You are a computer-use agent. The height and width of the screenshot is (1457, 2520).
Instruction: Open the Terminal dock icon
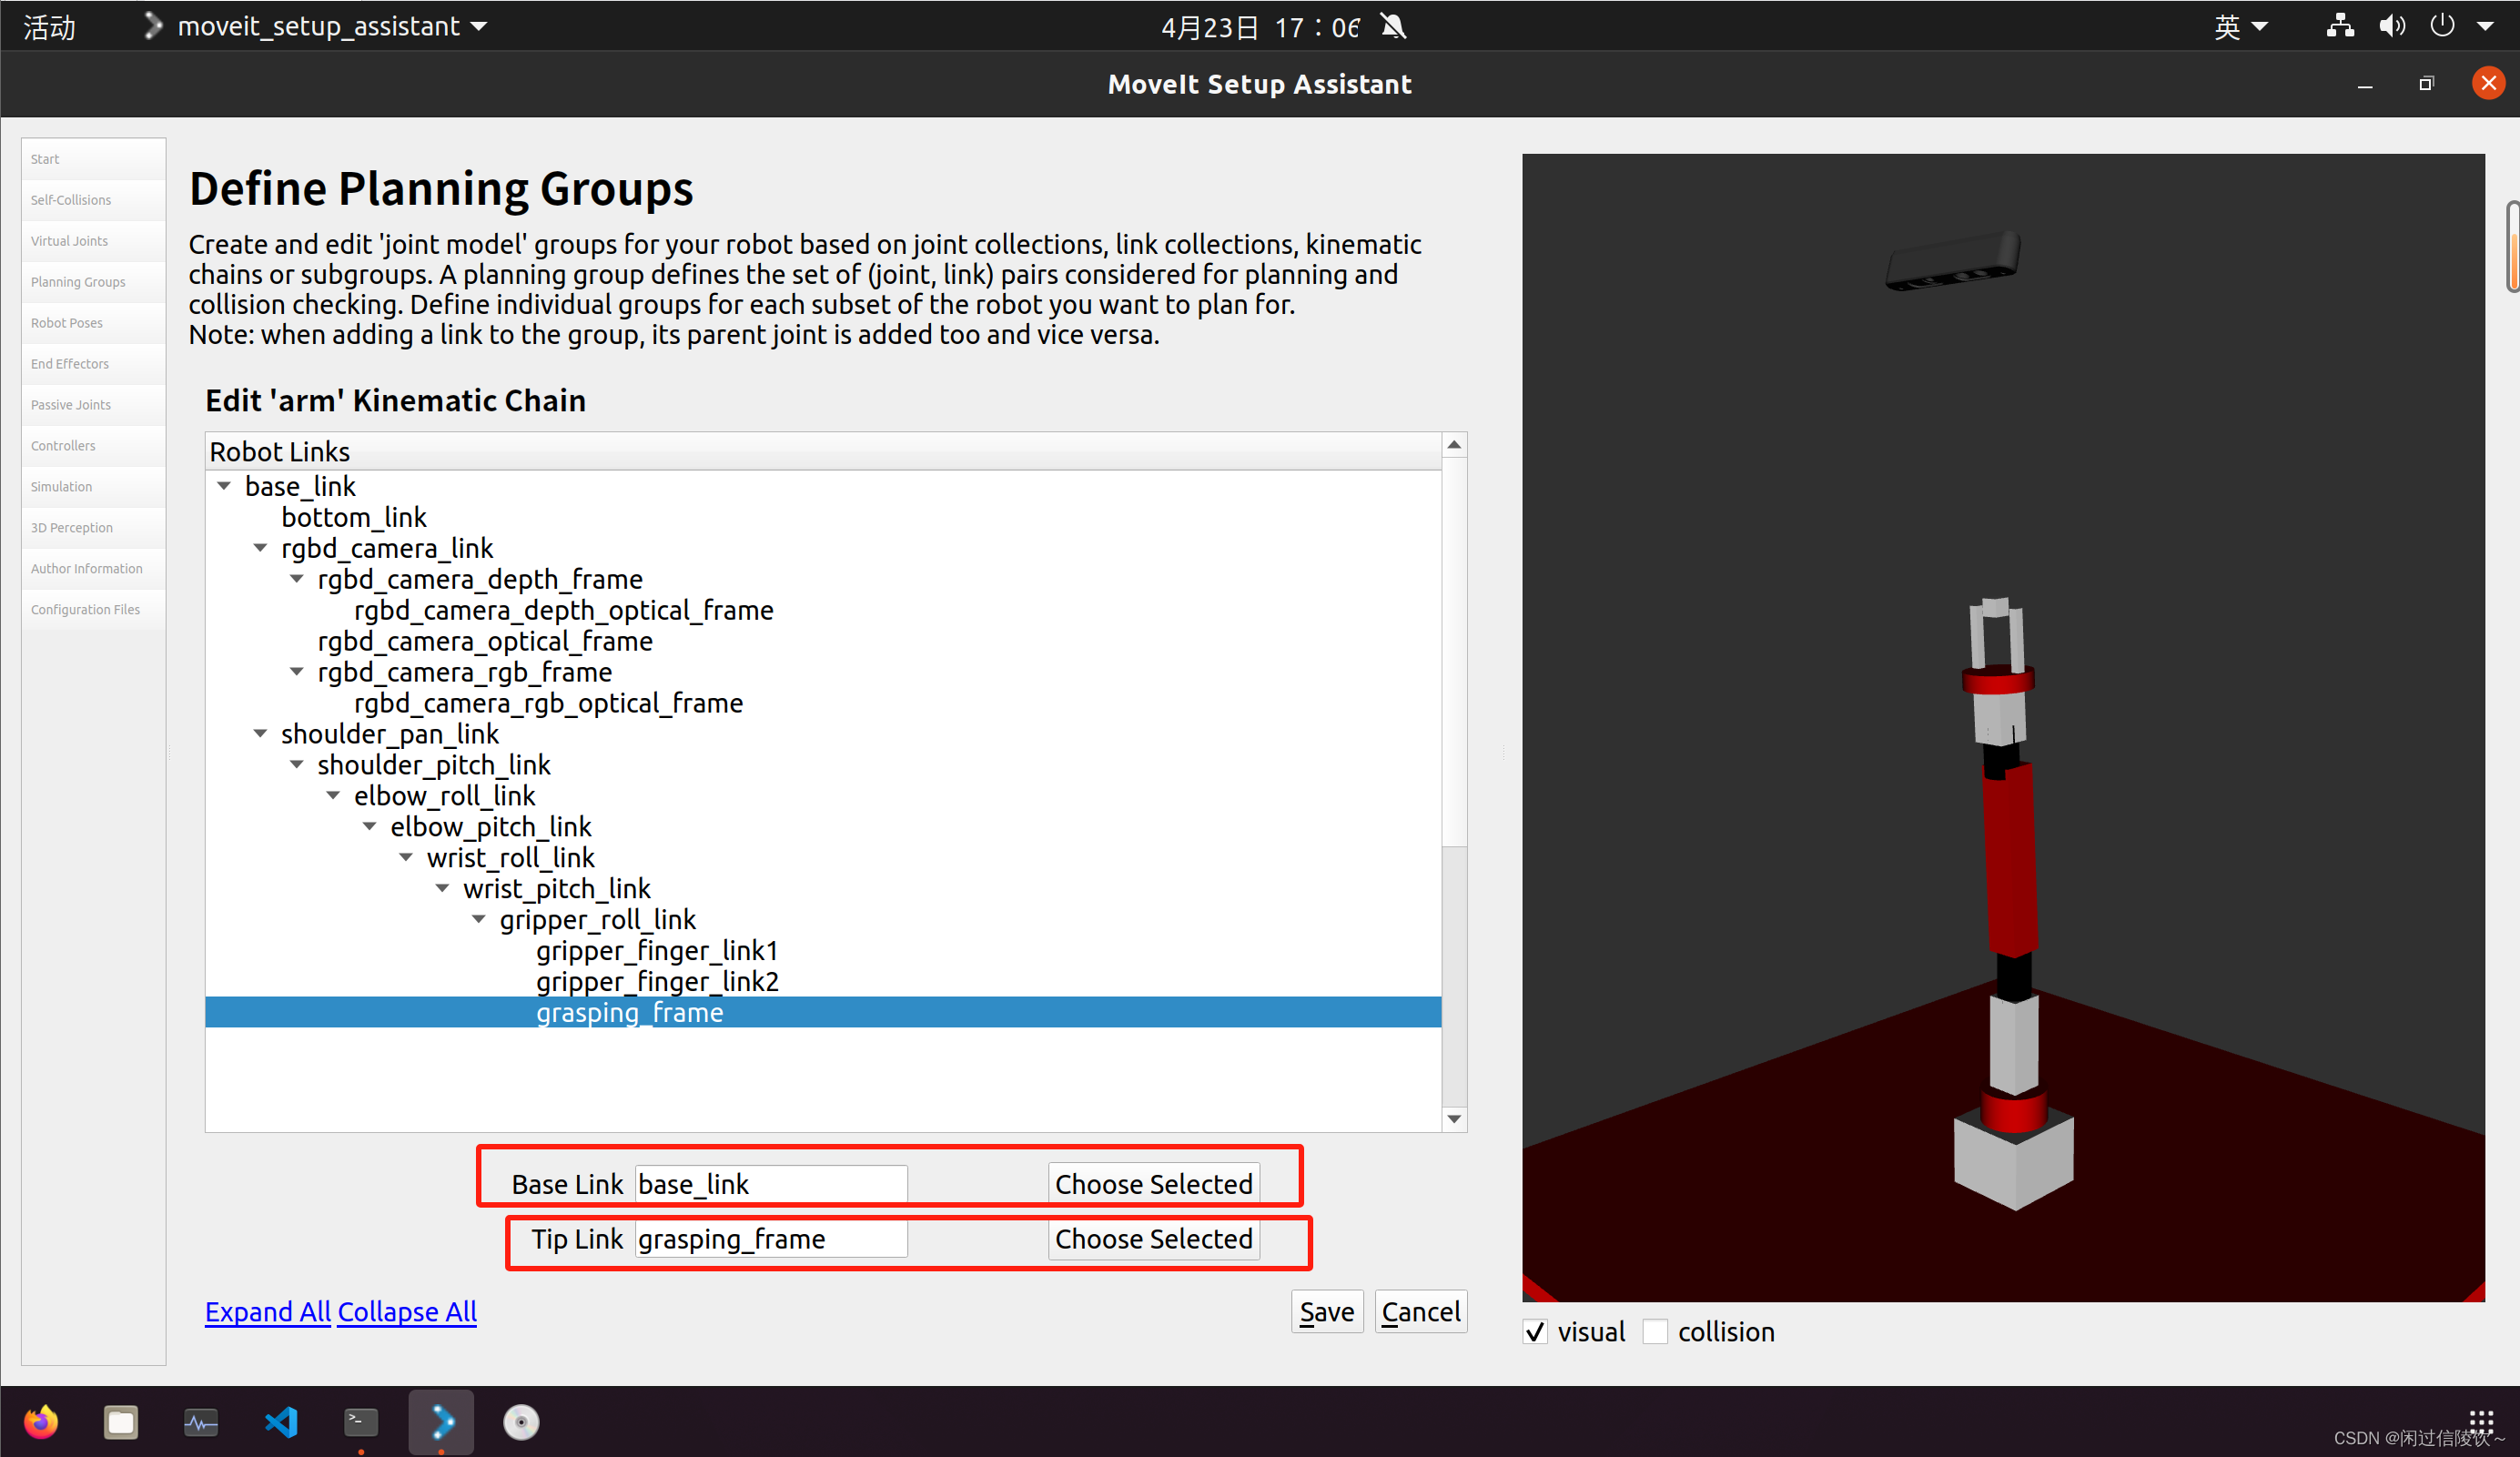click(361, 1421)
